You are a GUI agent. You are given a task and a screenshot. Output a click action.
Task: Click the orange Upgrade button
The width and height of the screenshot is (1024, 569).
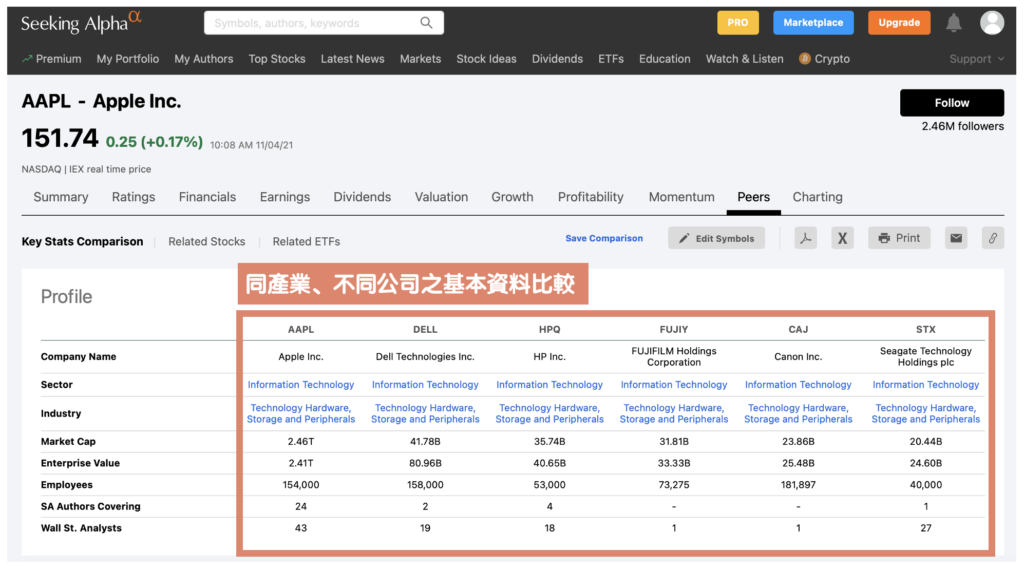[899, 23]
